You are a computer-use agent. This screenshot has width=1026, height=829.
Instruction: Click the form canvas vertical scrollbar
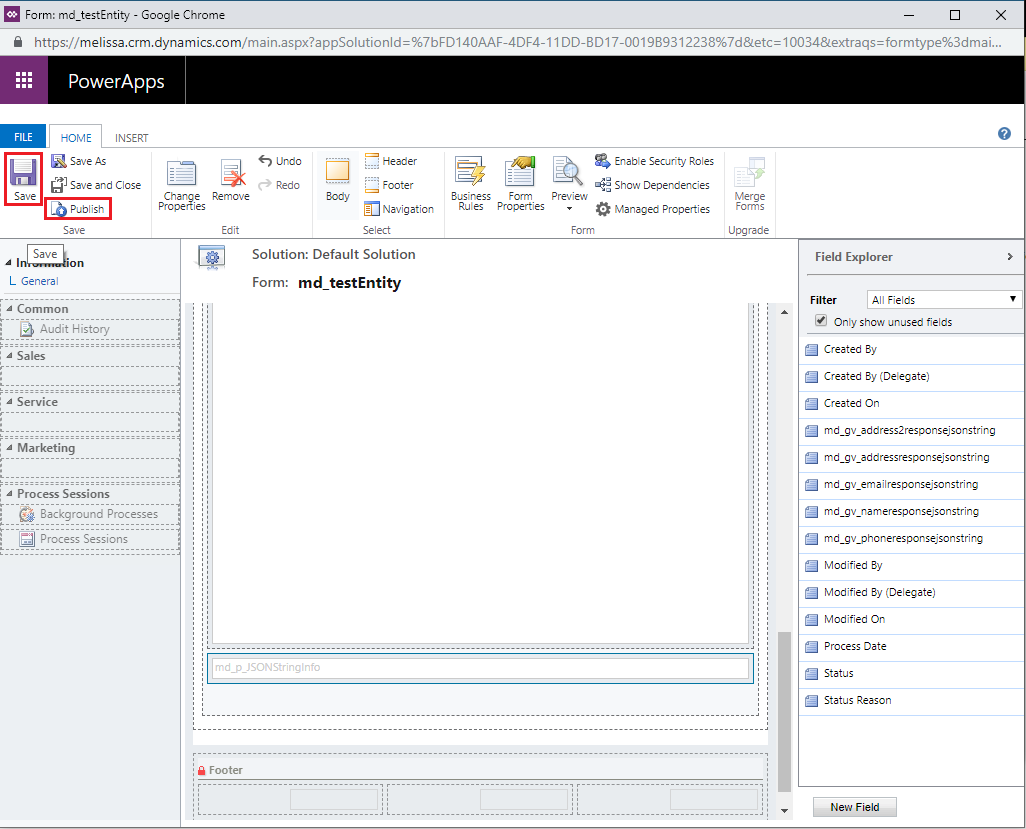click(784, 712)
